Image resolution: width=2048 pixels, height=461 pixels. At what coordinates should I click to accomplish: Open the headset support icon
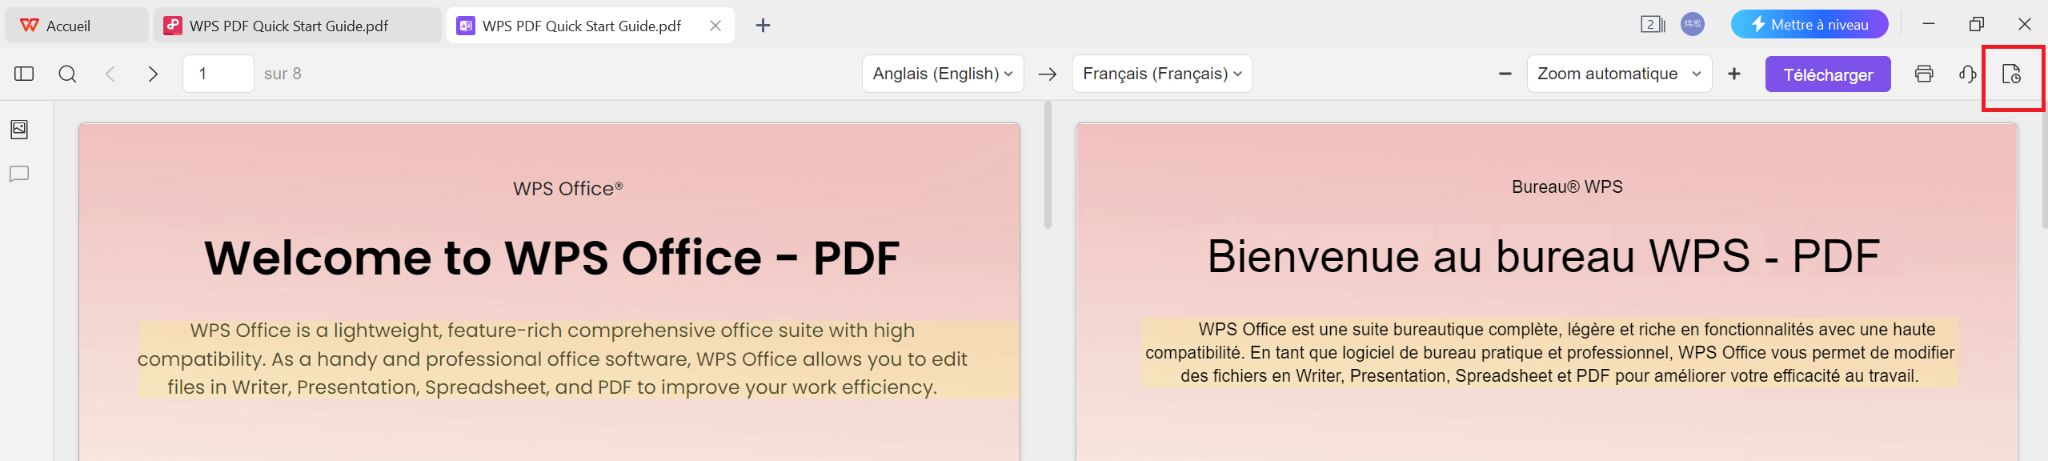coord(1967,74)
